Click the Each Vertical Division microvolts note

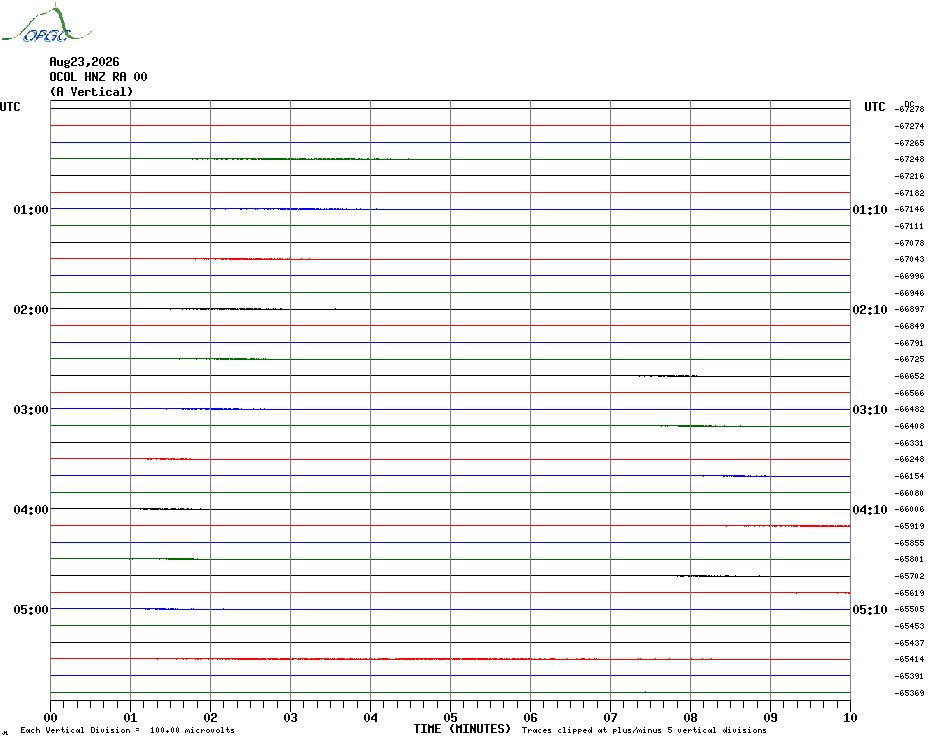128,730
